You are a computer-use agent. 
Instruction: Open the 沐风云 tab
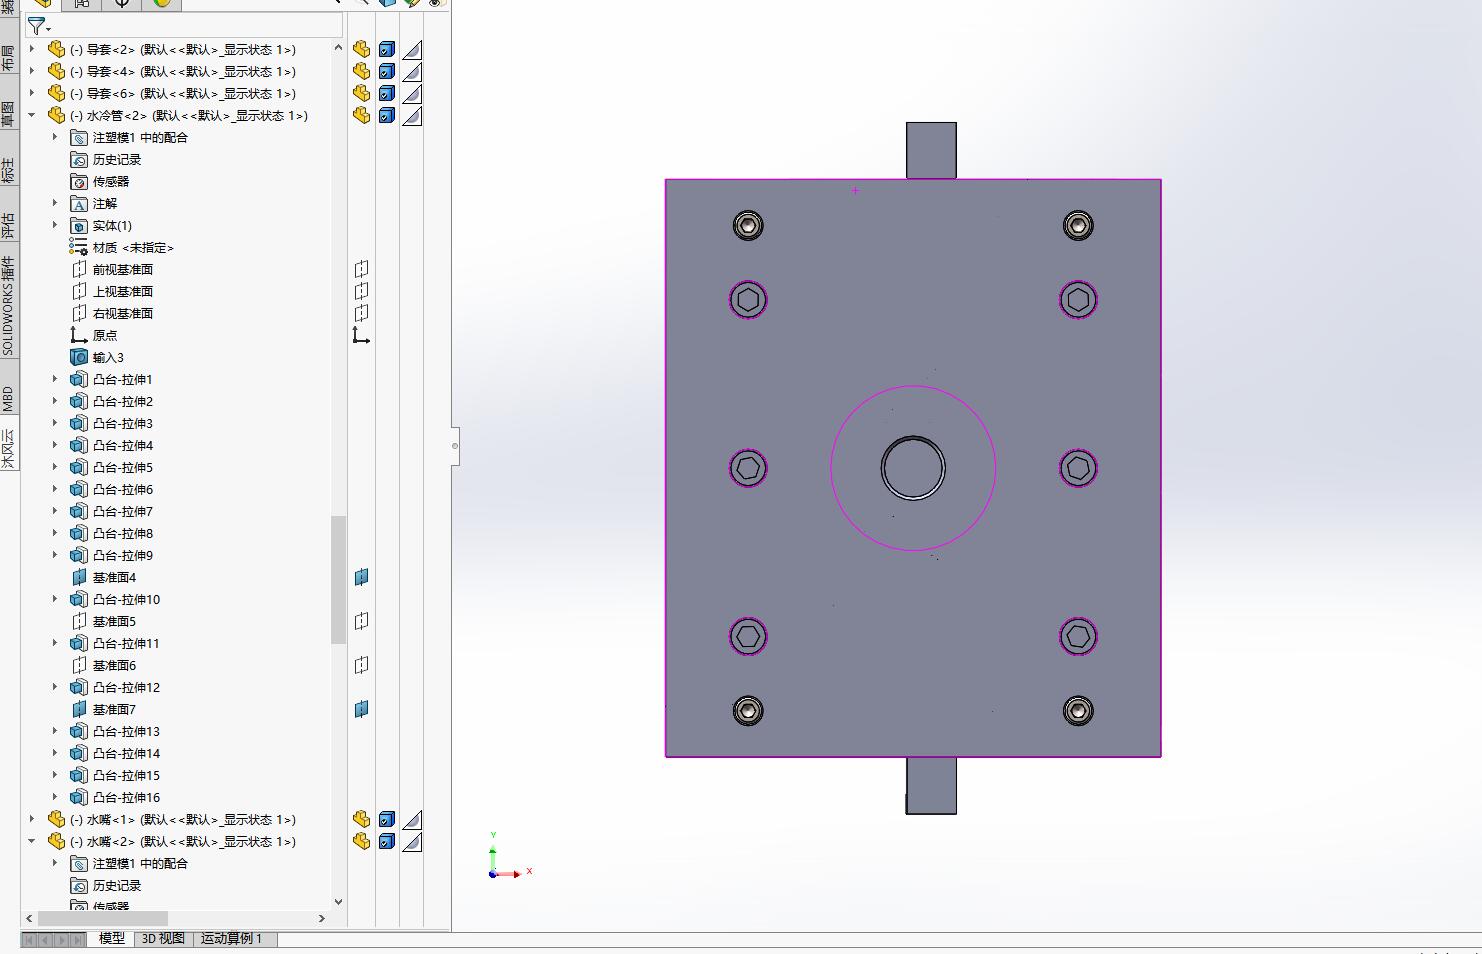tap(8, 448)
